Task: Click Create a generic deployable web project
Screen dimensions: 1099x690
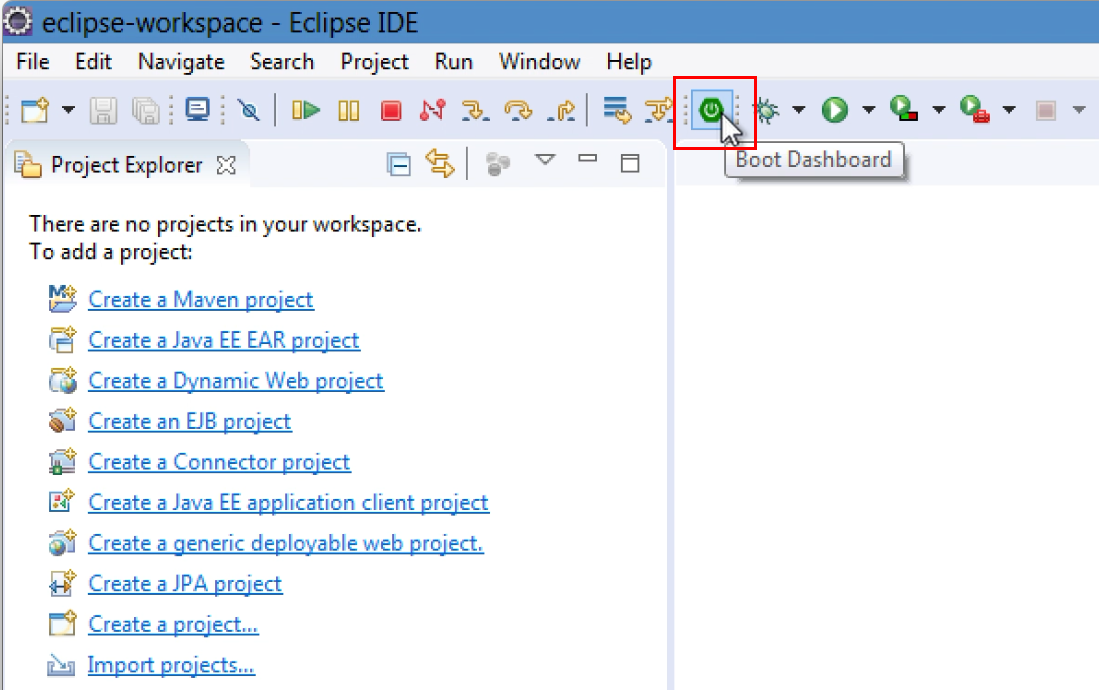Action: tap(285, 543)
